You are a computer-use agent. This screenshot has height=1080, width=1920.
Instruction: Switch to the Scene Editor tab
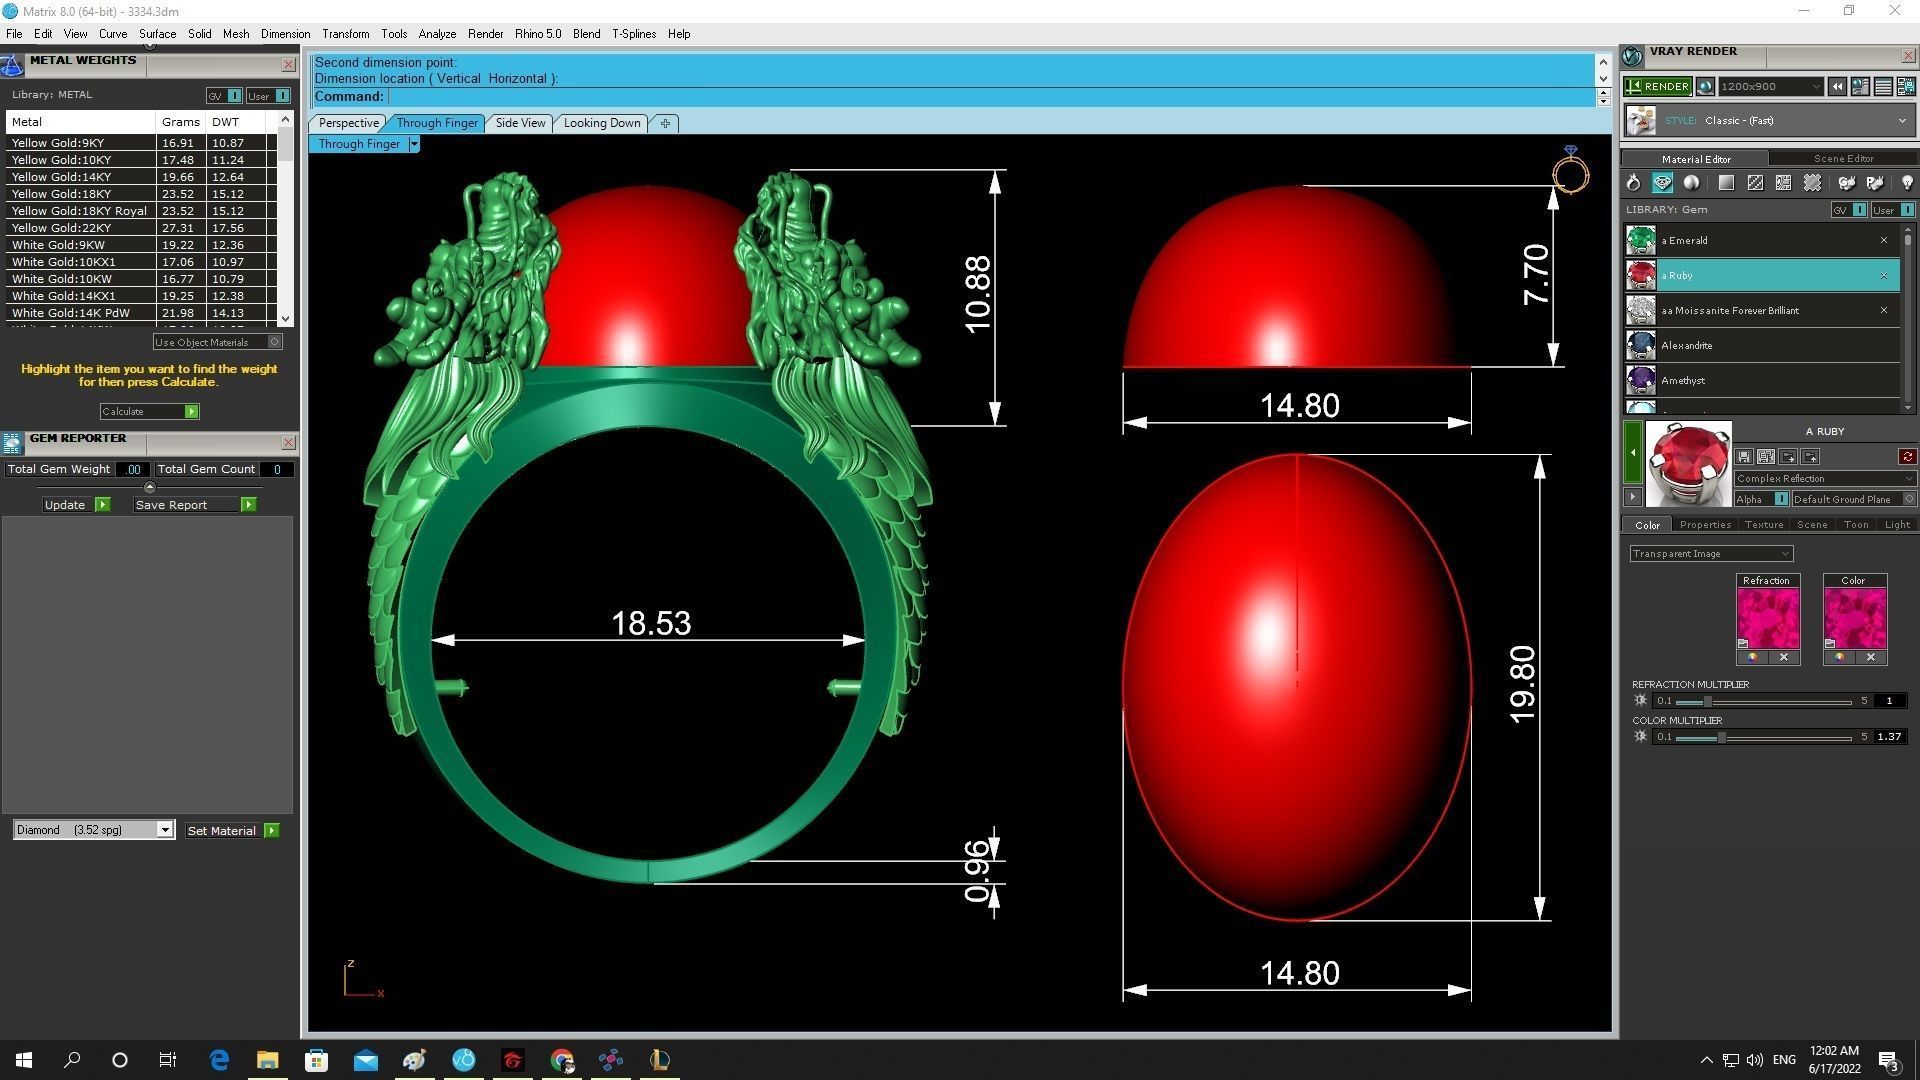pos(1843,158)
